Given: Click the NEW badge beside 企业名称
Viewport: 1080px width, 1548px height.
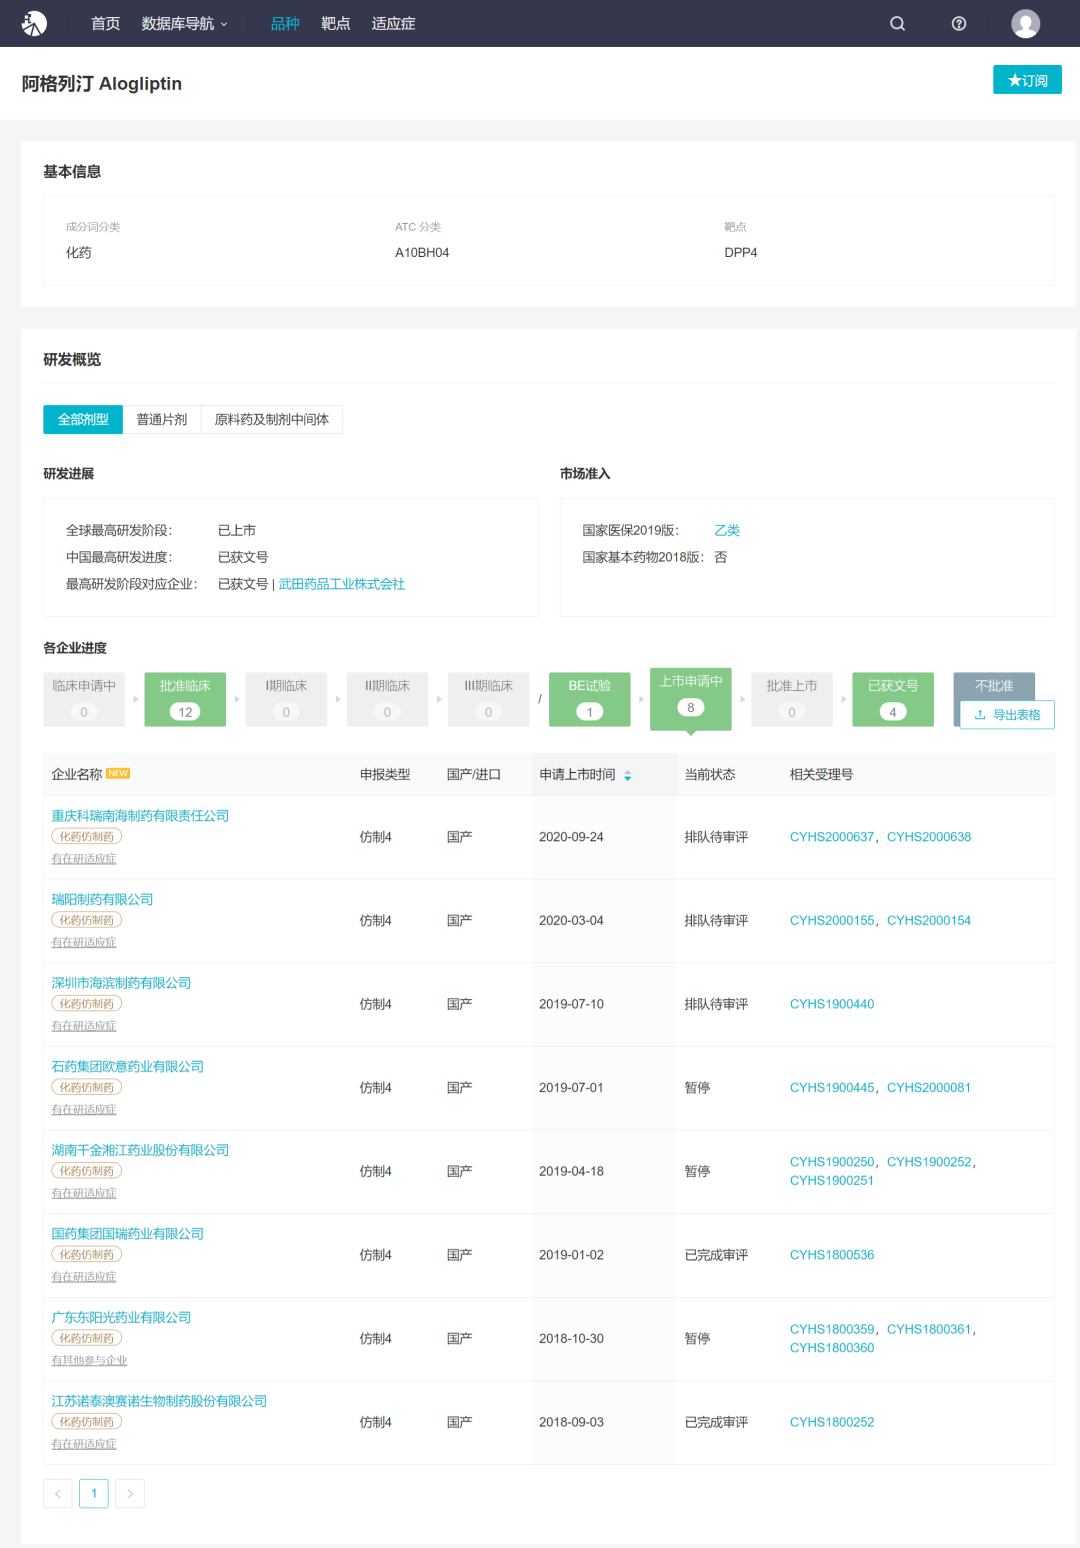Looking at the screenshot, I should [x=118, y=773].
